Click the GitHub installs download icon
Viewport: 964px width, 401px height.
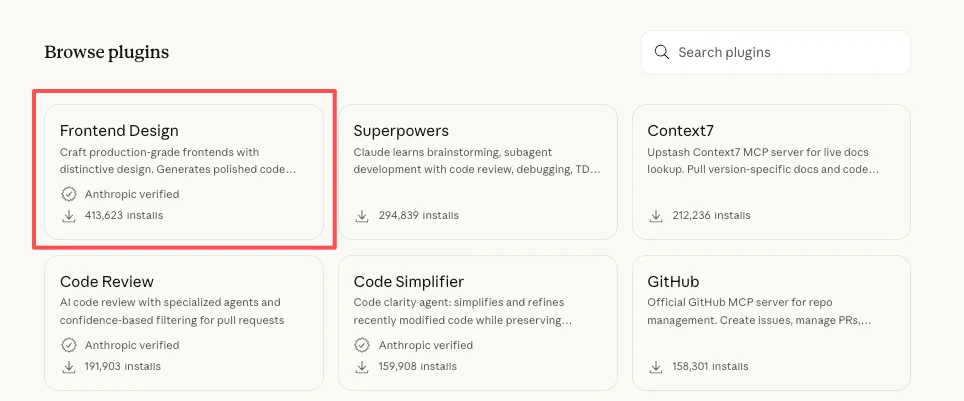(x=657, y=366)
